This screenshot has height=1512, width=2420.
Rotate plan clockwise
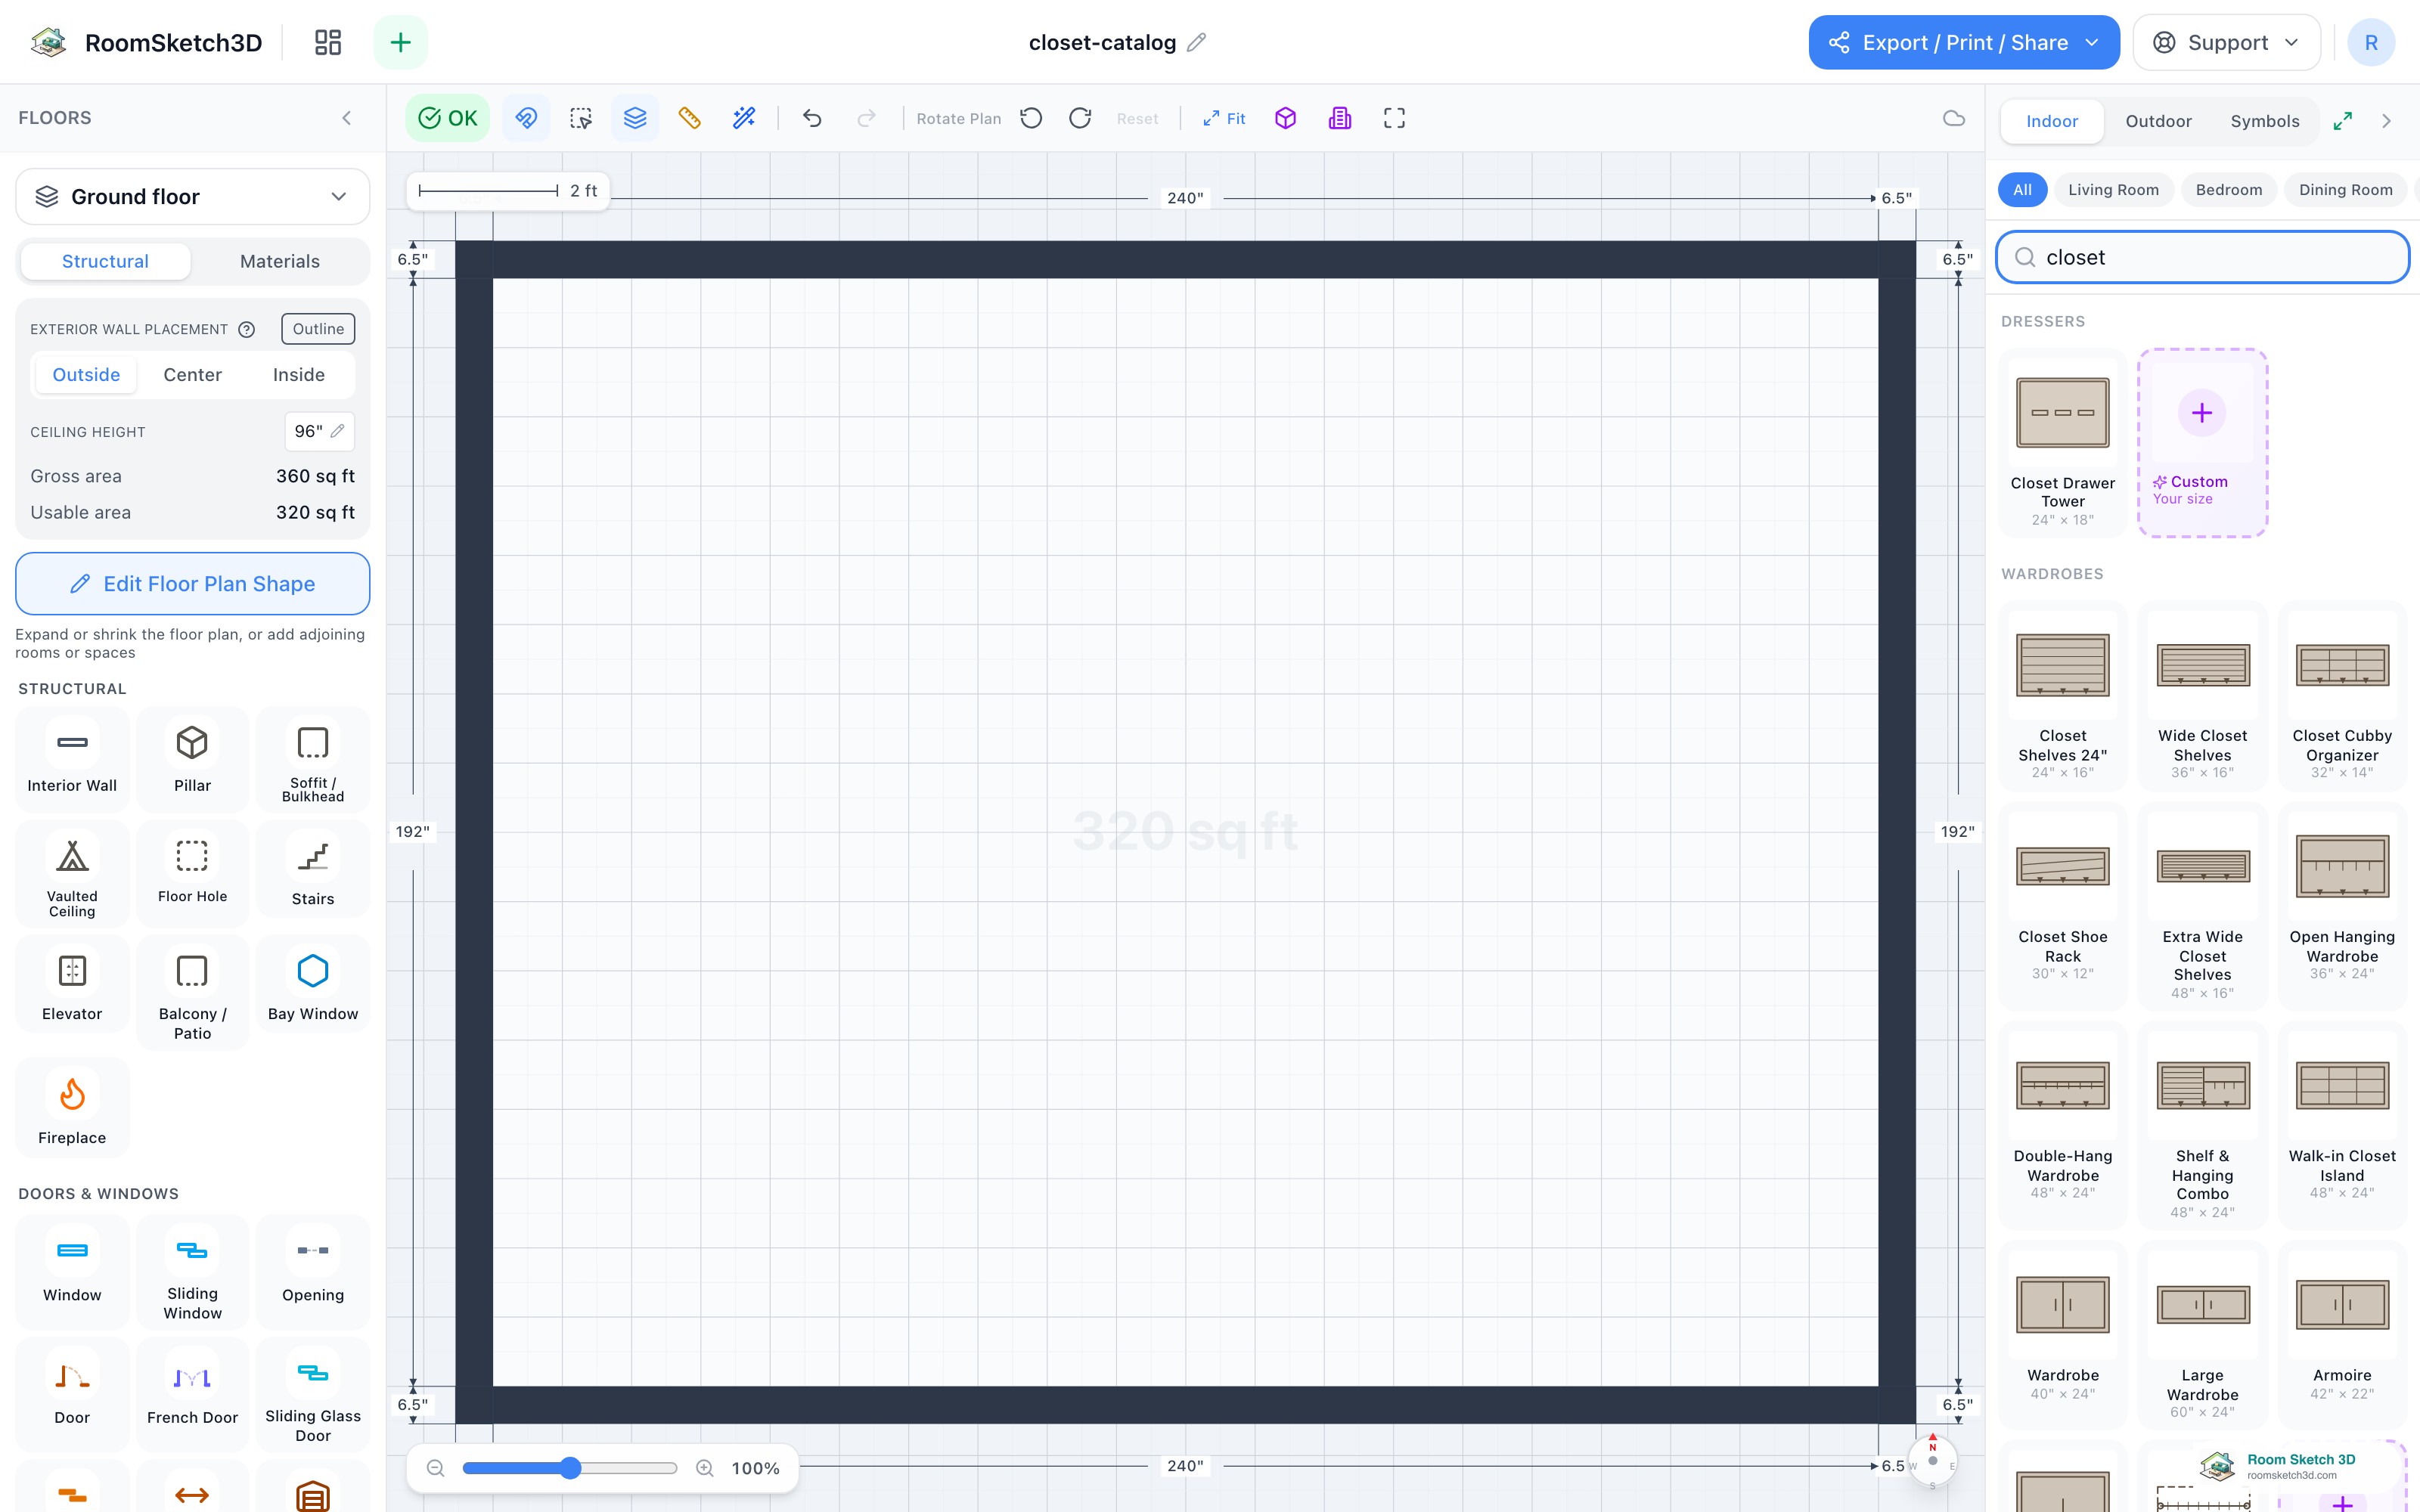1080,118
